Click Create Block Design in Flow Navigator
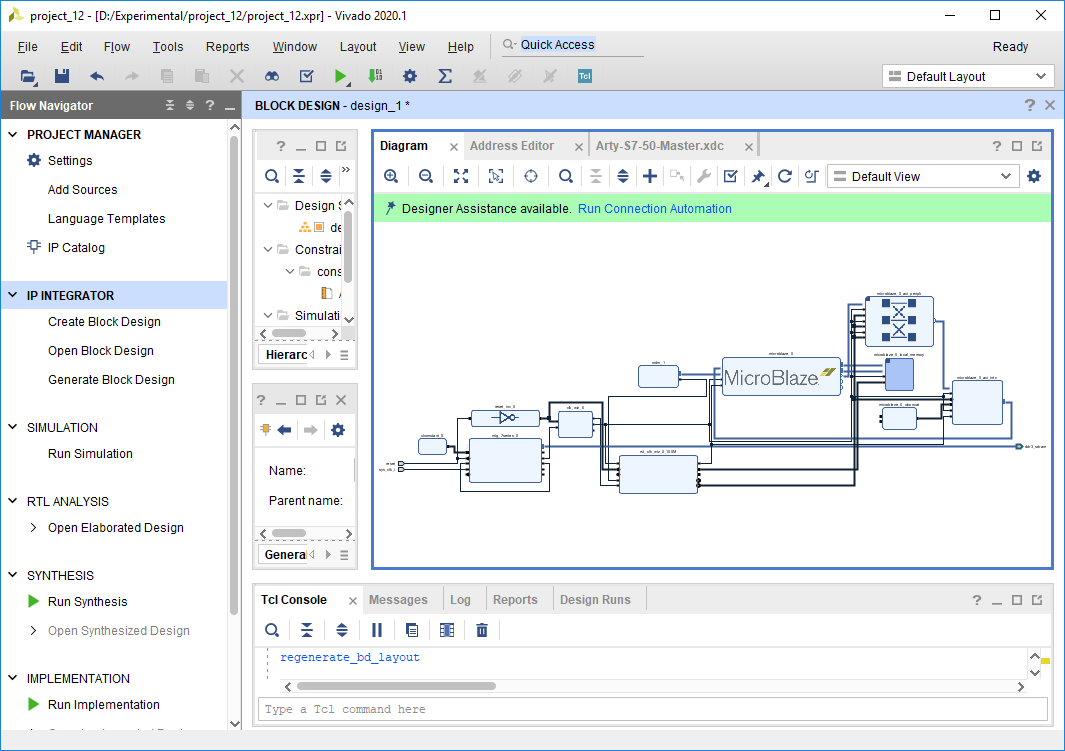1065x751 pixels. click(x=105, y=322)
